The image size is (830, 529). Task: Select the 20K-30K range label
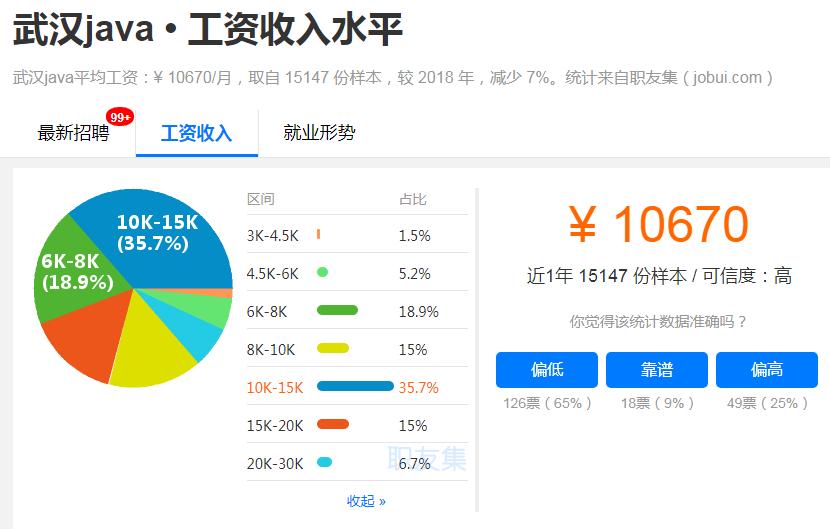[x=275, y=464]
